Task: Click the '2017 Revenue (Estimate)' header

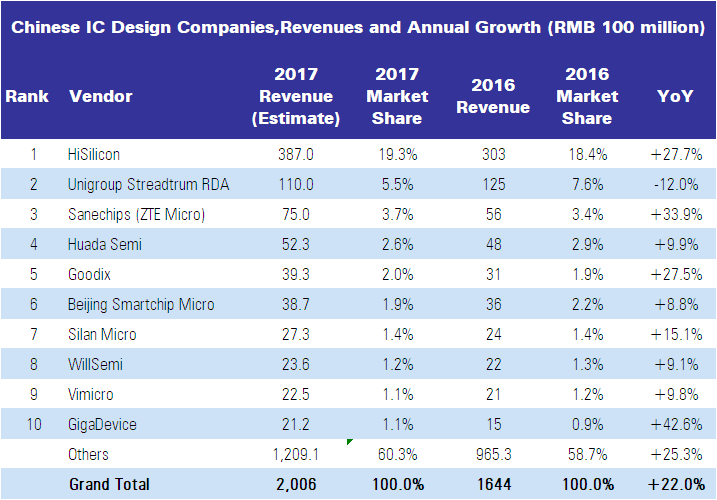Action: [x=296, y=96]
